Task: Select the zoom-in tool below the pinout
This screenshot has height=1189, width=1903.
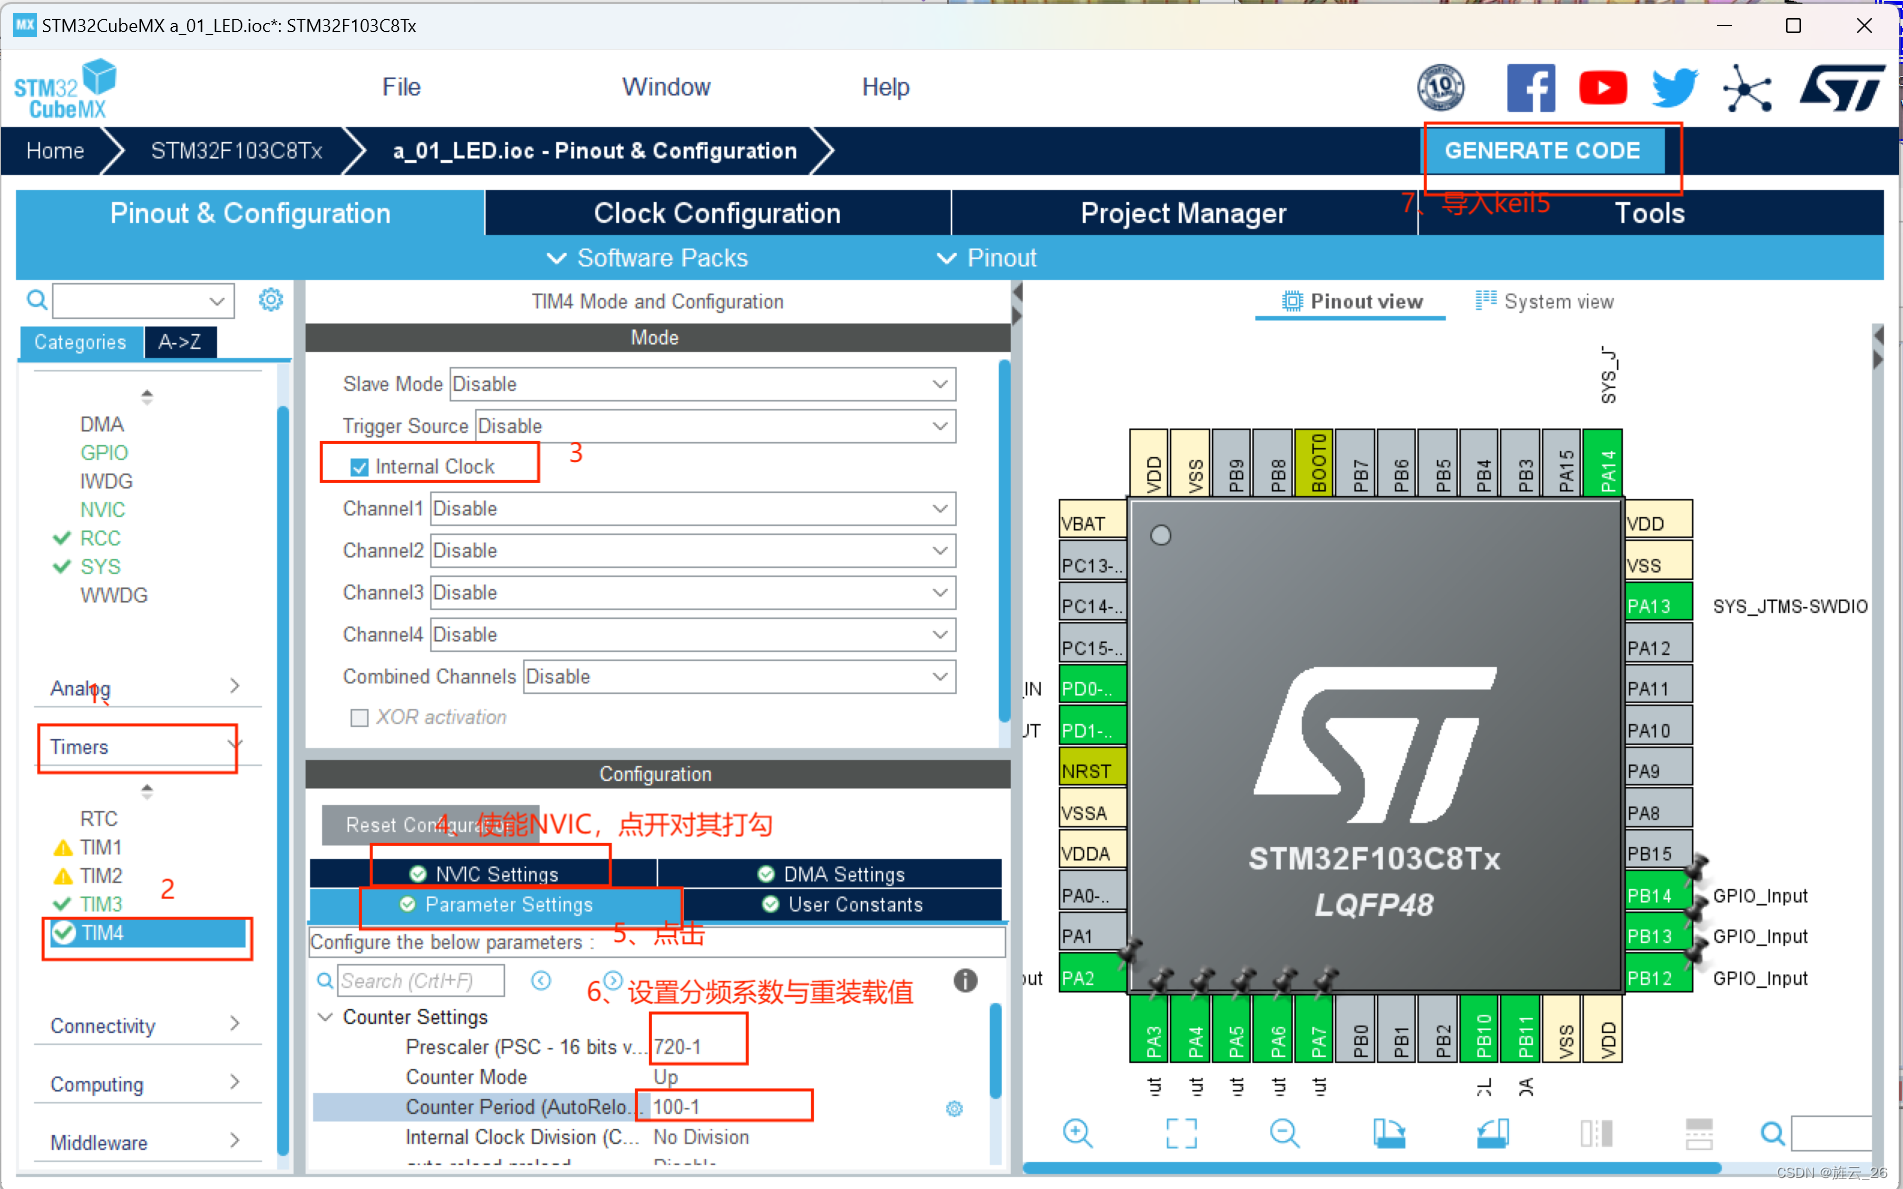Action: coord(1078,1133)
